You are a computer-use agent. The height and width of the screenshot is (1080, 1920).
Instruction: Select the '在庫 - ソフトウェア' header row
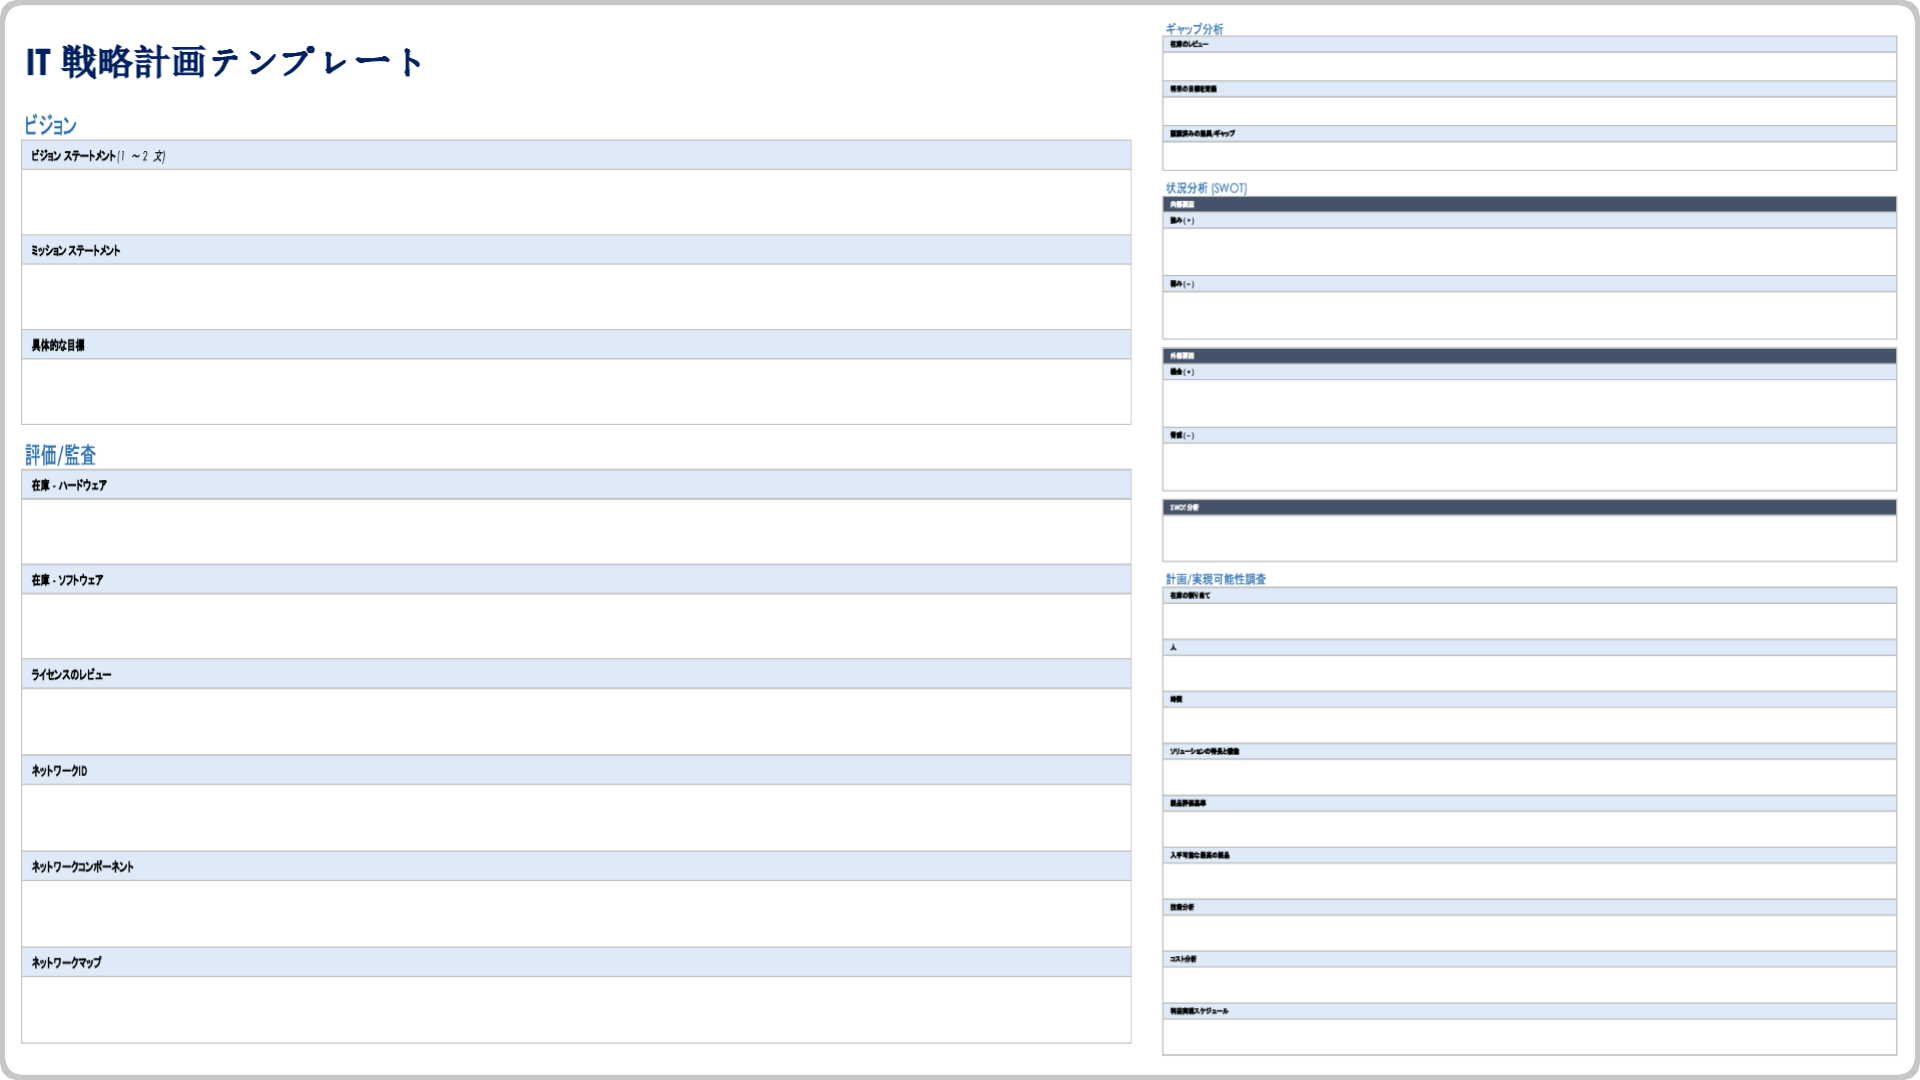click(x=576, y=580)
